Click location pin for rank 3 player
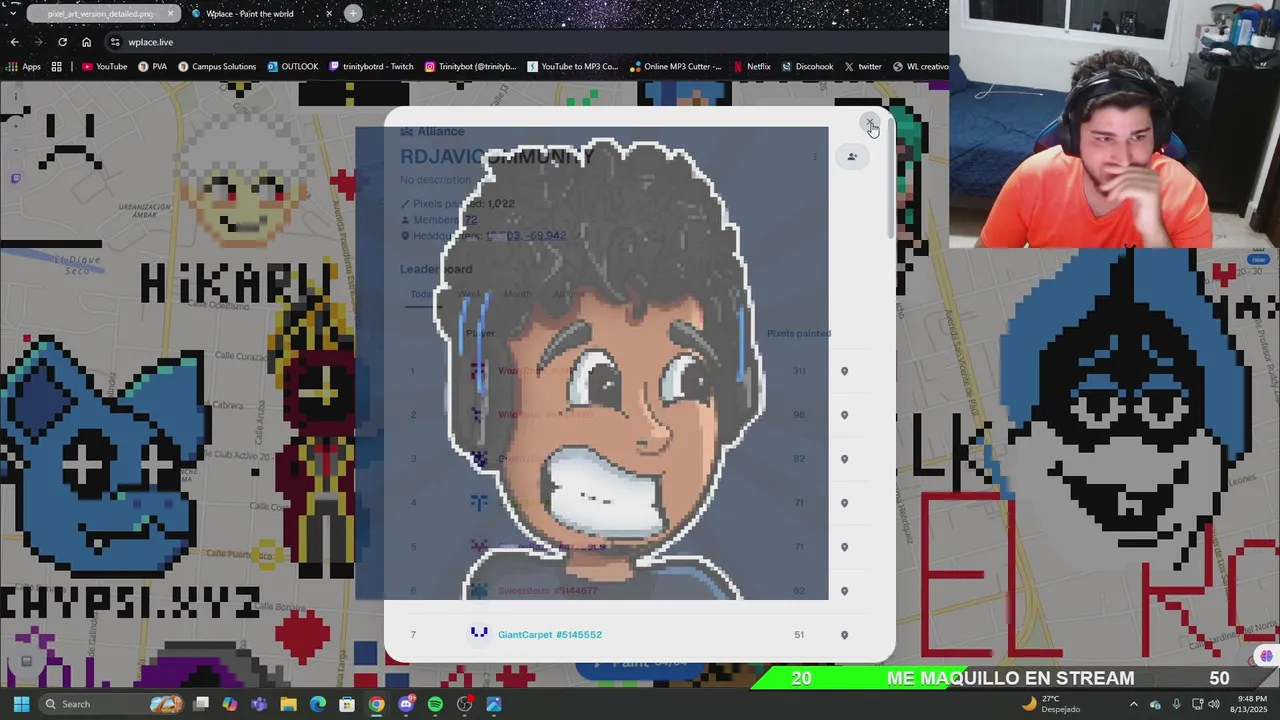The image size is (1280, 720). tap(844, 459)
